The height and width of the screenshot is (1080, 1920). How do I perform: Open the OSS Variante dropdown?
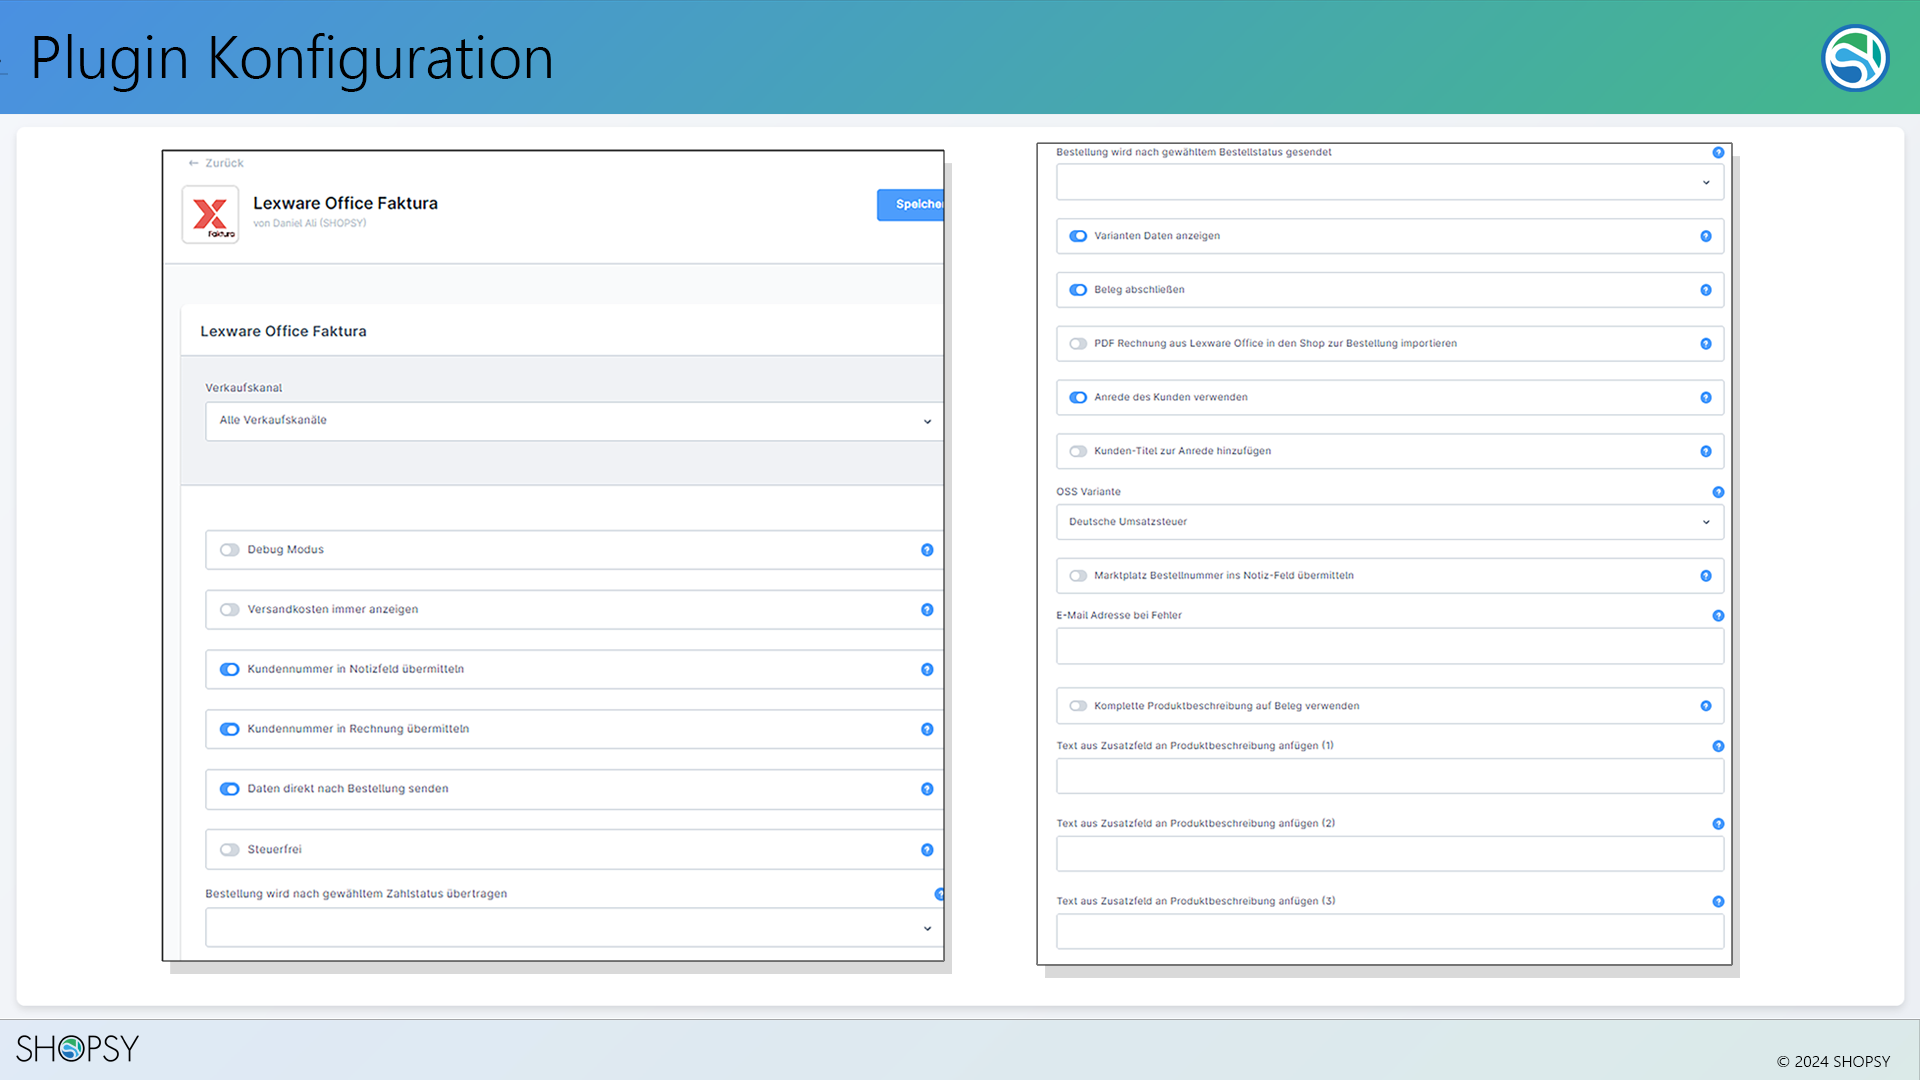1390,522
